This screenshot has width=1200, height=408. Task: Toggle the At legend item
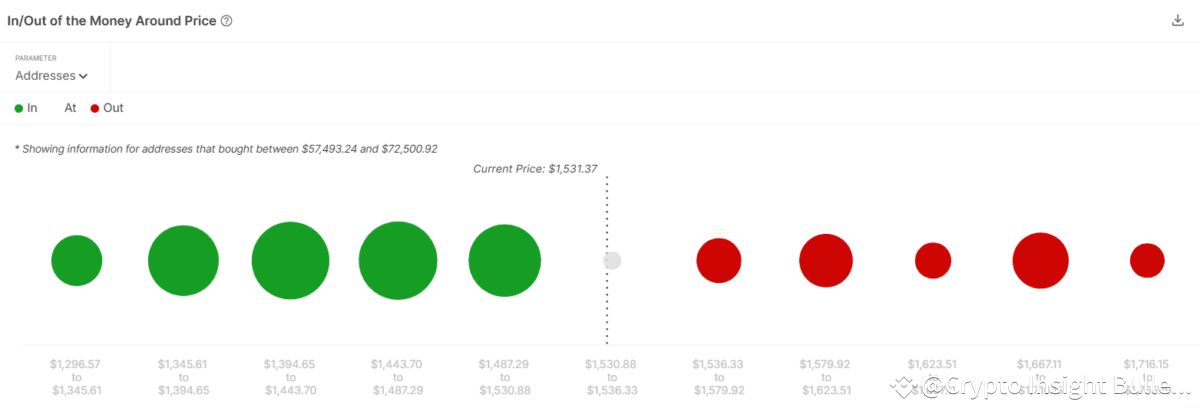[70, 108]
